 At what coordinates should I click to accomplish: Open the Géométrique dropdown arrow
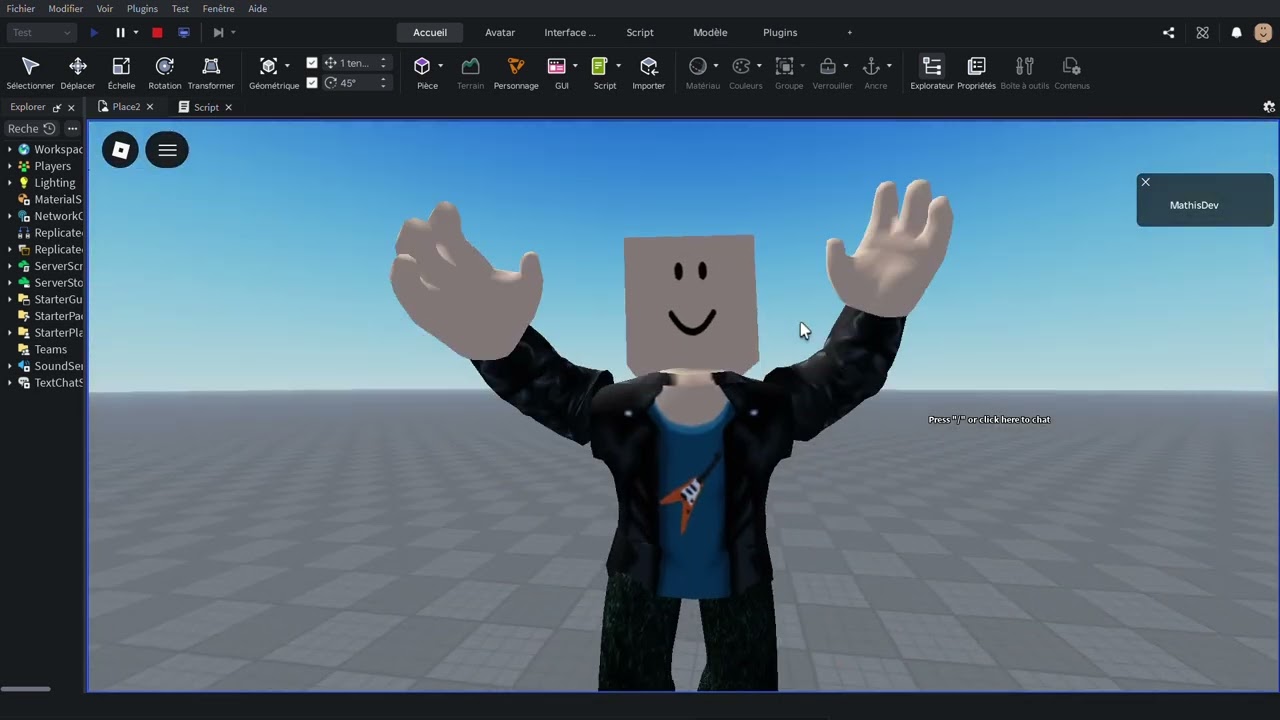287,66
